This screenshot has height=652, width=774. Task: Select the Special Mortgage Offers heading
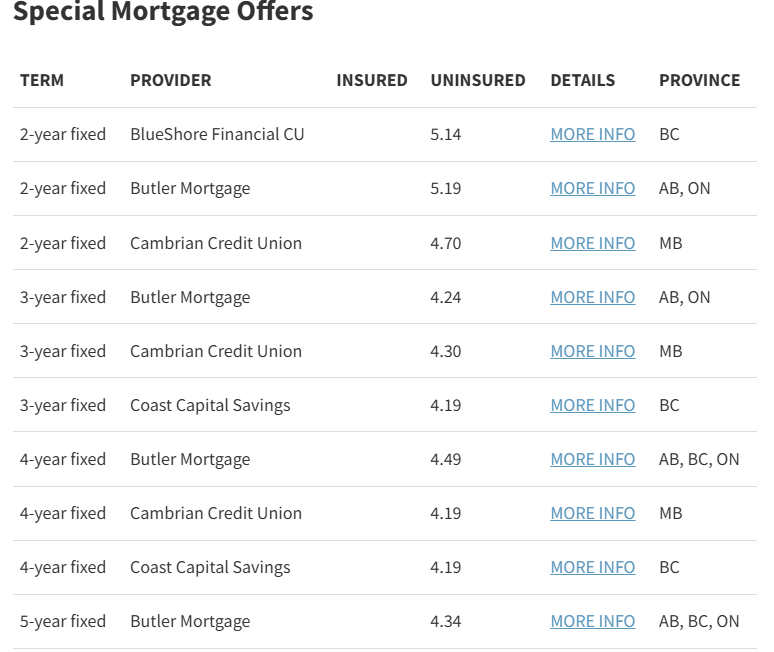click(x=163, y=11)
